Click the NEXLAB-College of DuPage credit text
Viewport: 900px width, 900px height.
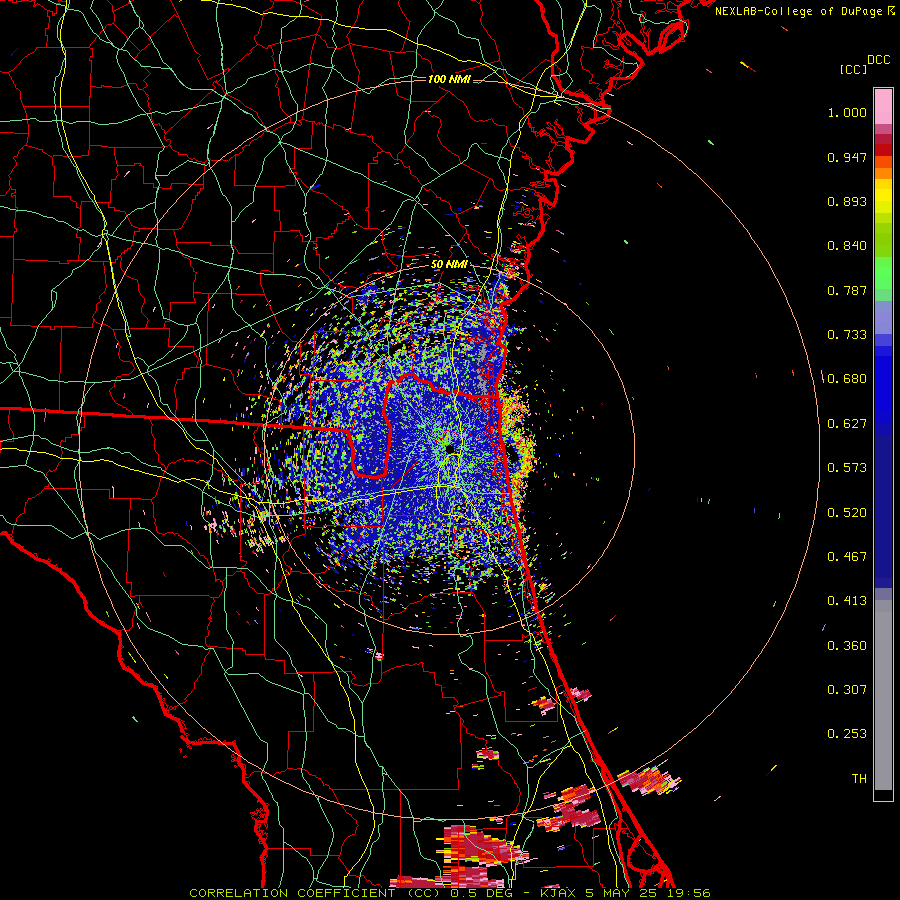point(799,11)
